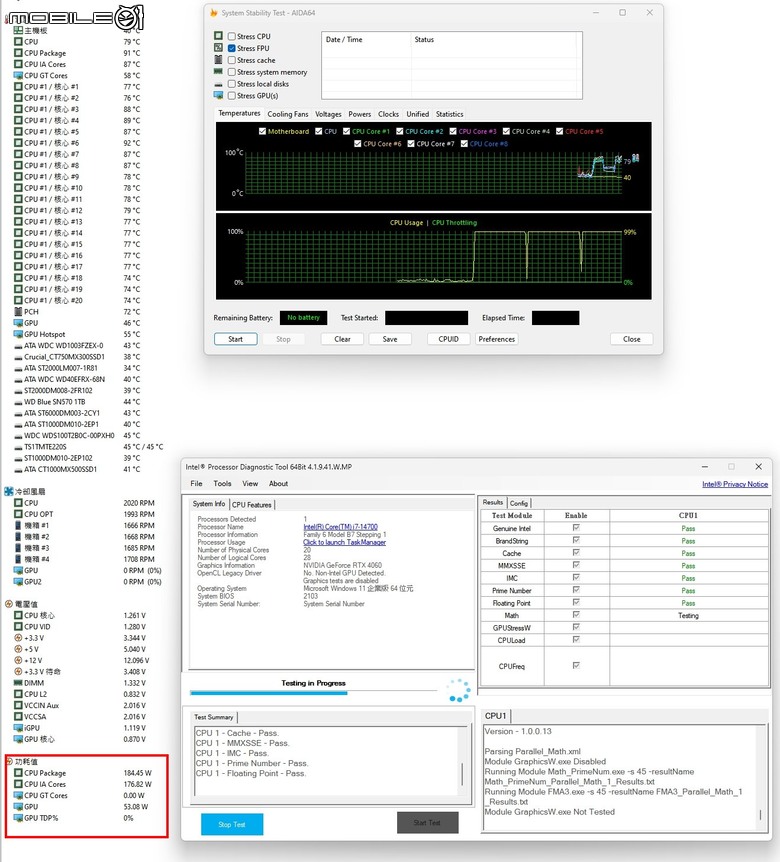Open Preferences in stability test
The image size is (780, 862).
pyautogui.click(x=497, y=339)
